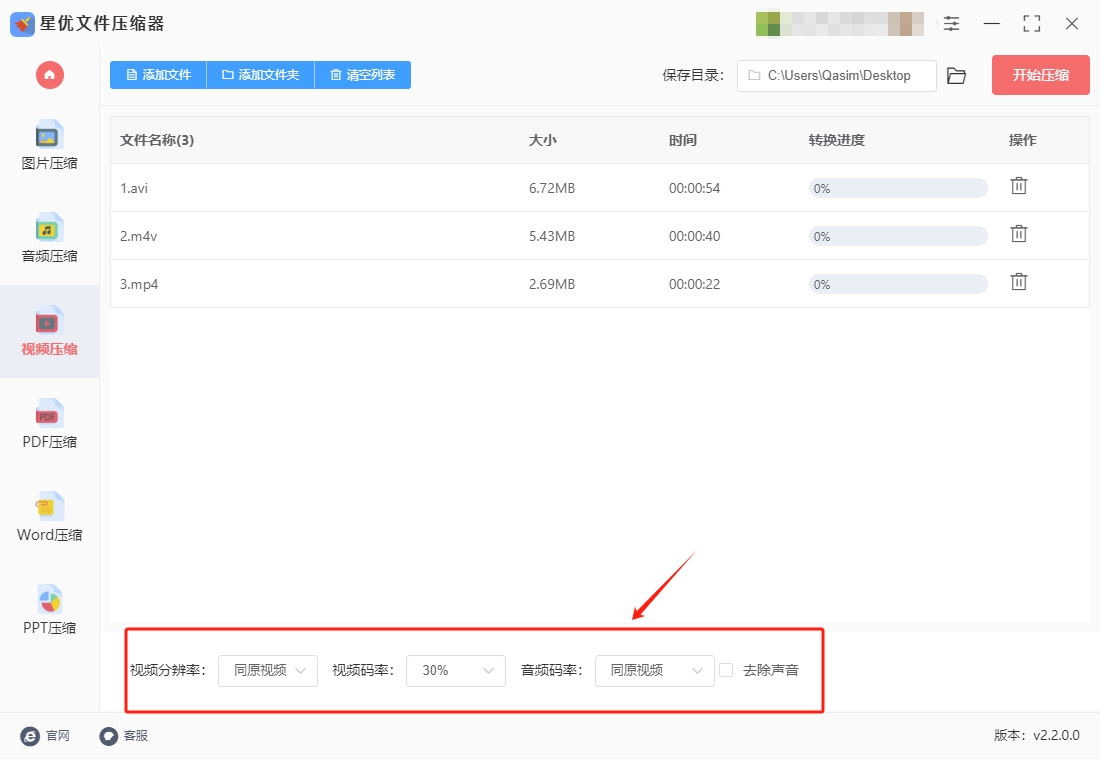The width and height of the screenshot is (1100, 760).
Task: Click progress bar of 2.m4v
Action: 898,236
